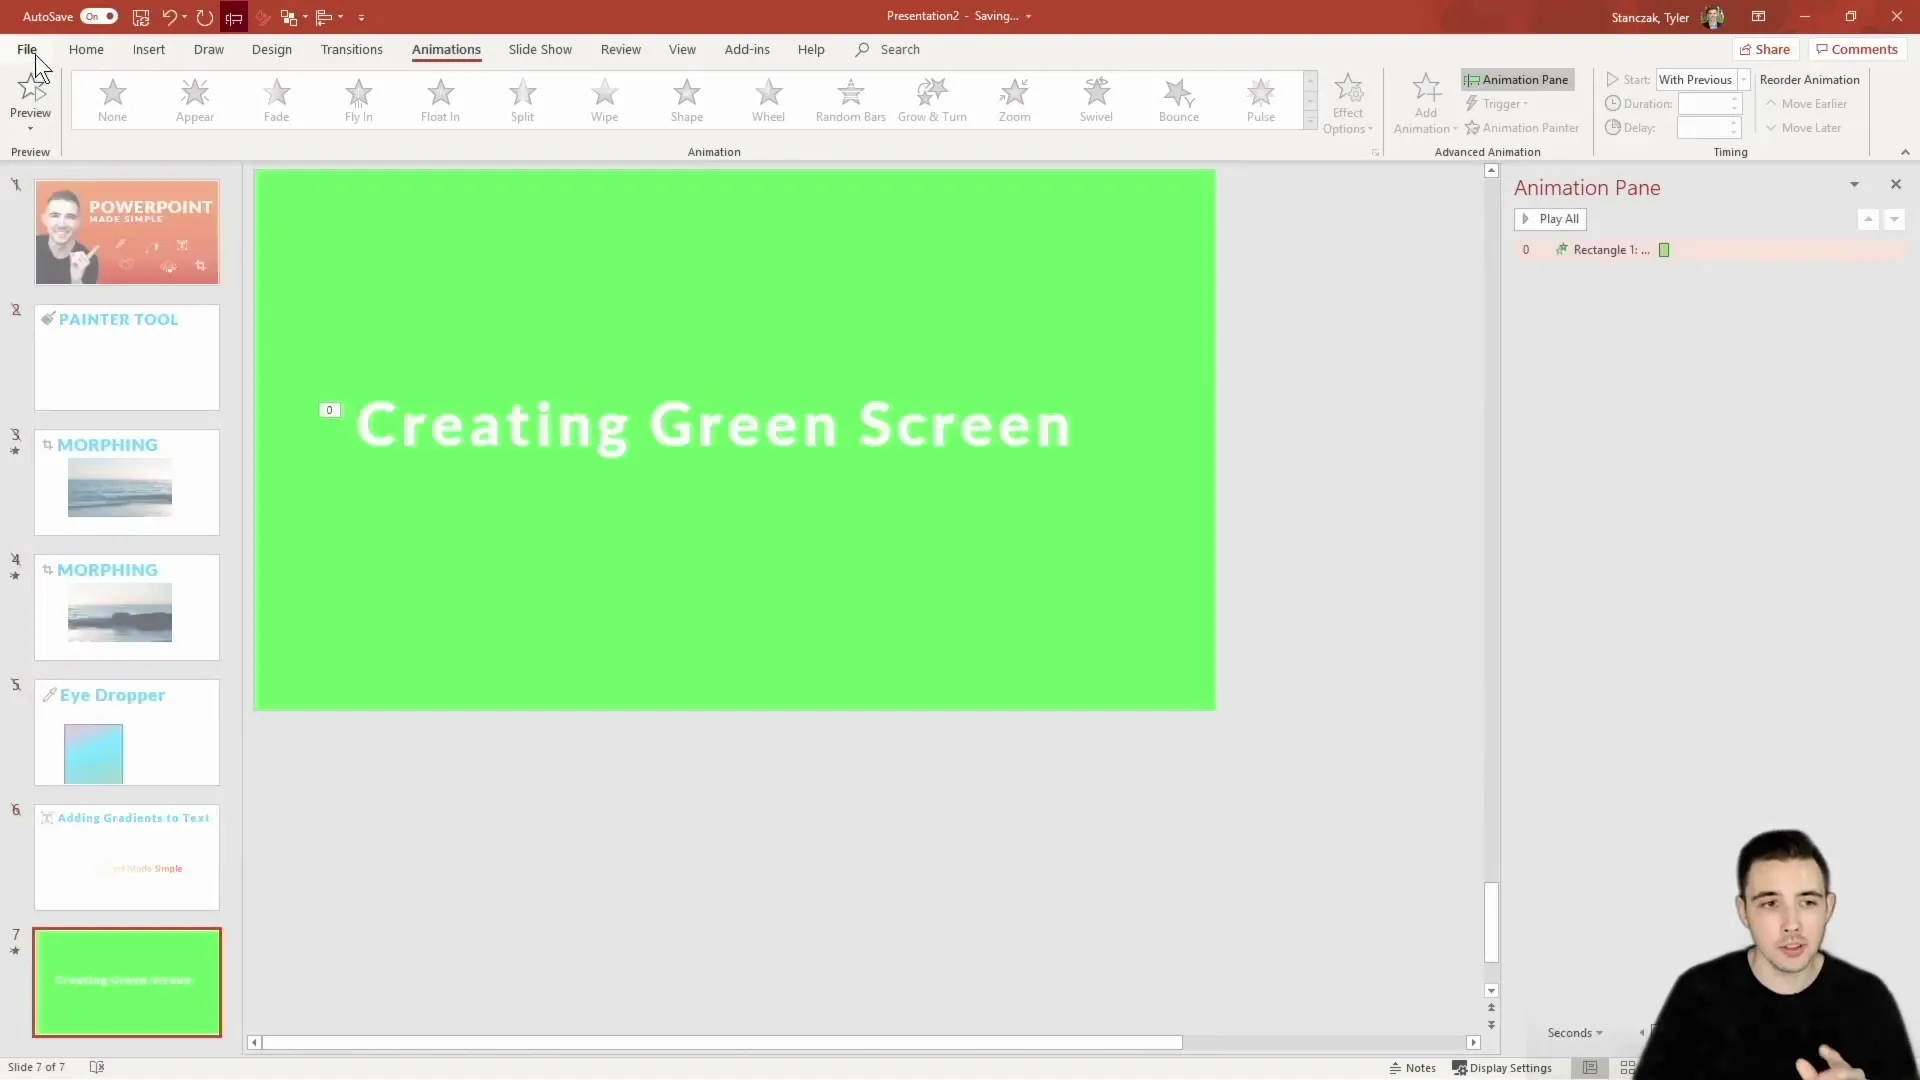
Task: Click the vertical slide scrollbar thumb
Action: pyautogui.click(x=1491, y=922)
